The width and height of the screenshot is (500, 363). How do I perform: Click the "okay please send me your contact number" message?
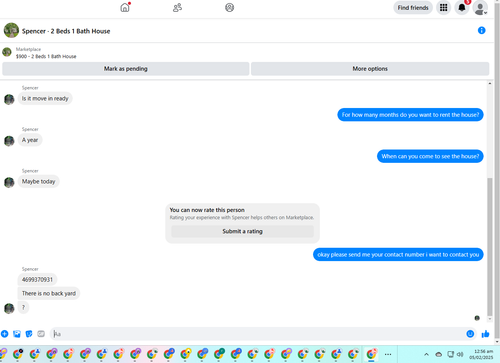pyautogui.click(x=398, y=254)
